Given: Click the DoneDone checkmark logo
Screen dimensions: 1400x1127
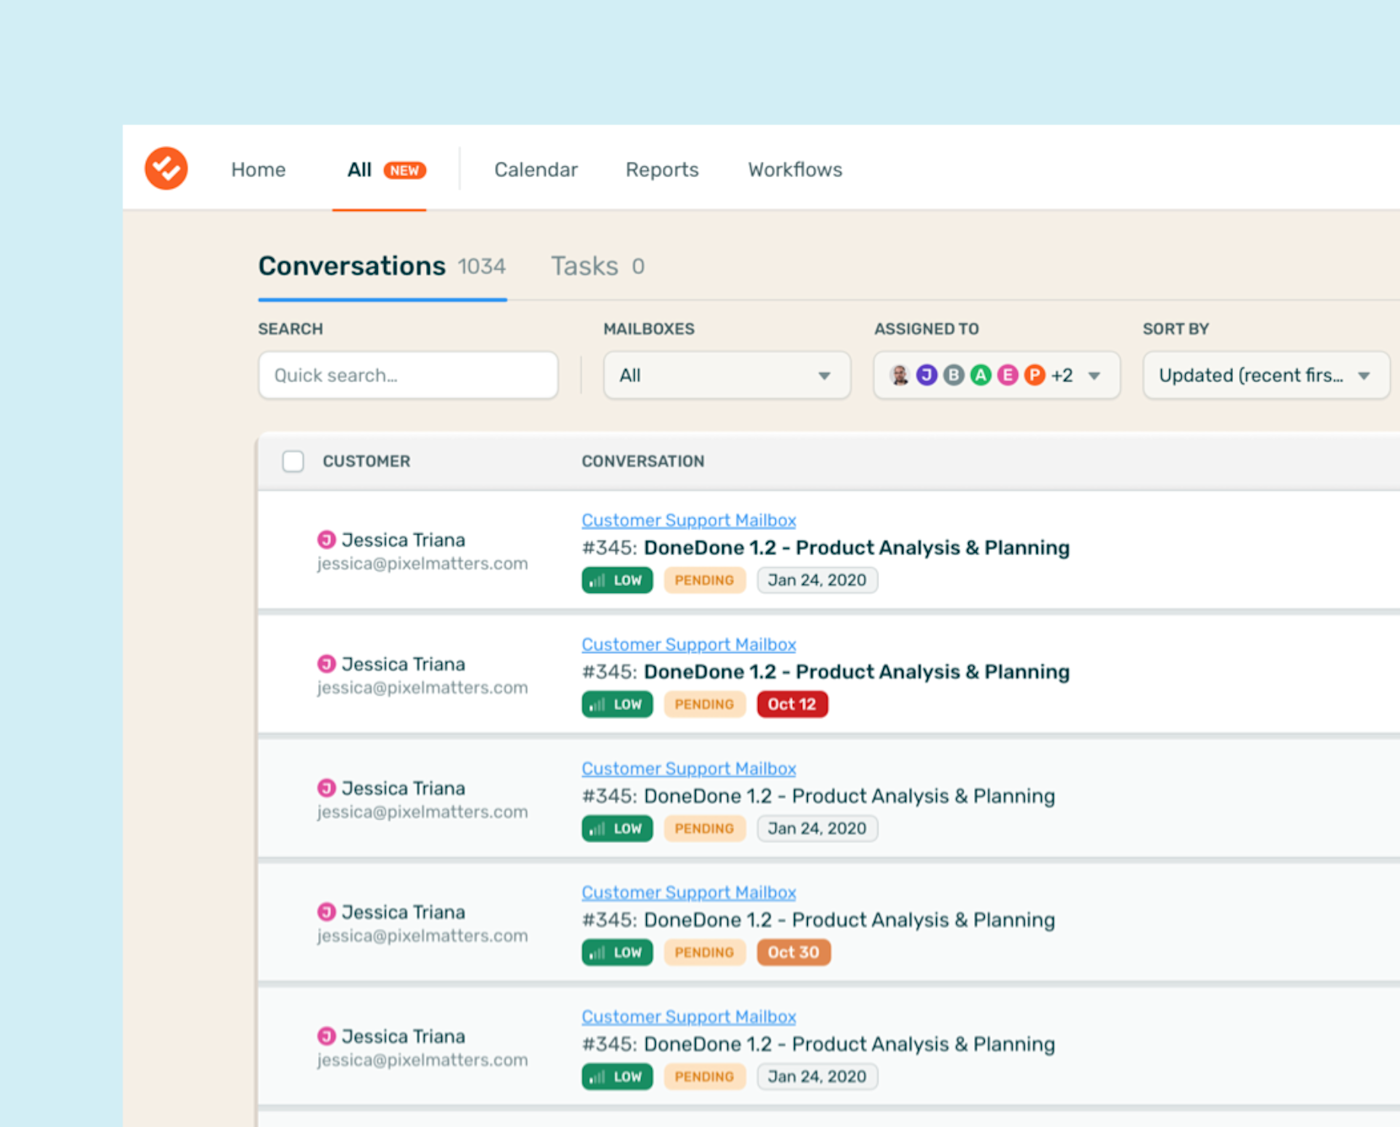Looking at the screenshot, I should click(166, 168).
